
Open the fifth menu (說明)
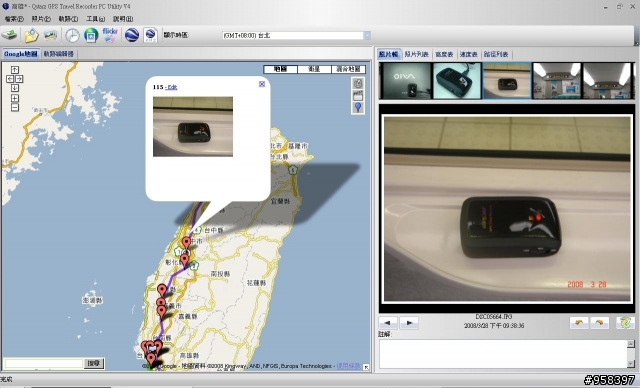pyautogui.click(x=122, y=19)
